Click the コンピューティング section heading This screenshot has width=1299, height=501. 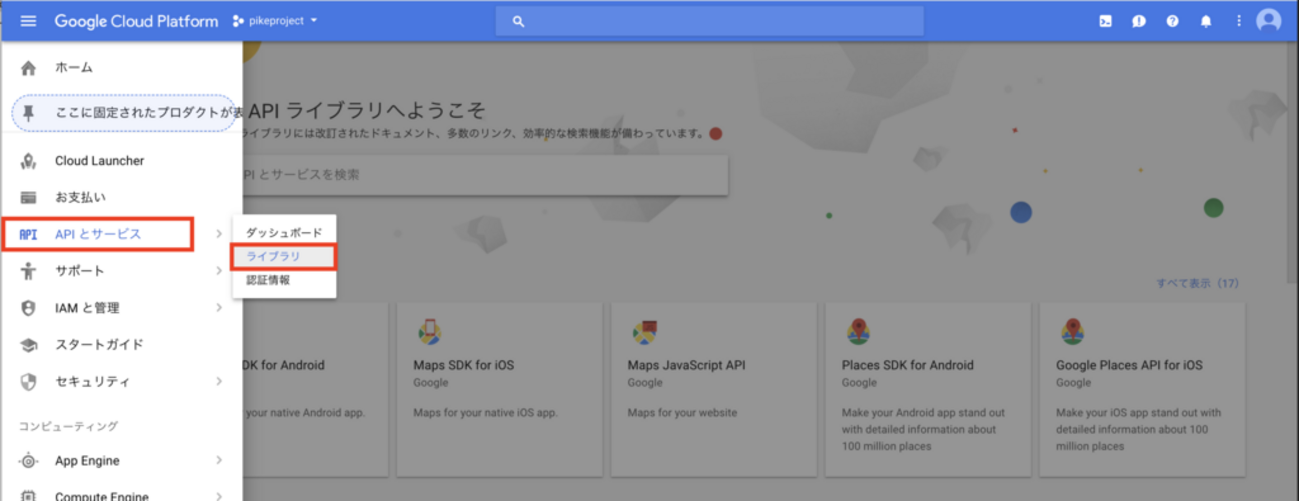(x=68, y=427)
